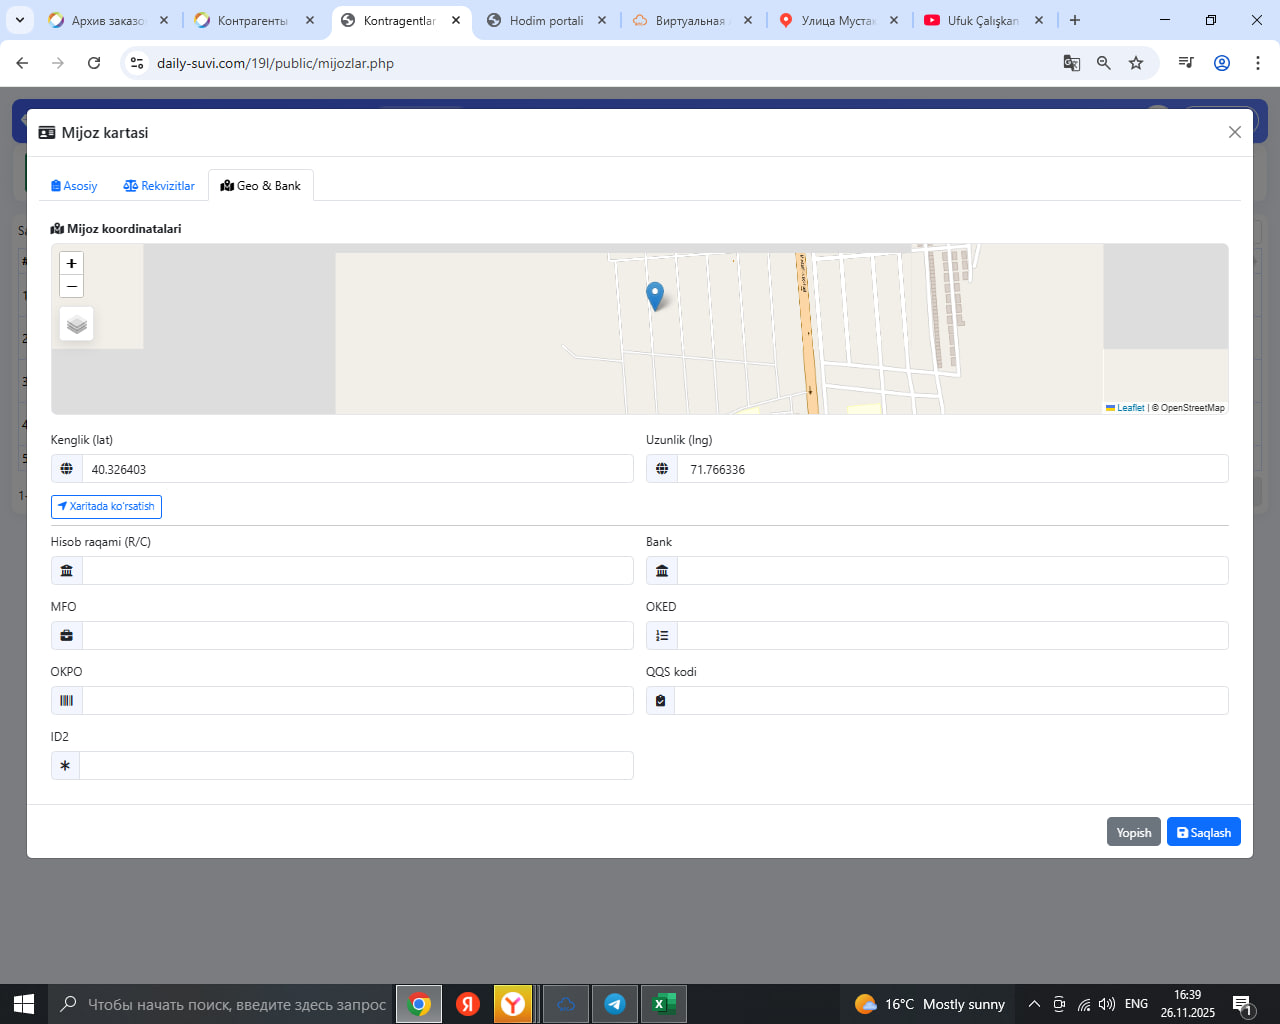Click into the Uzunlik (lng) field
This screenshot has height=1024, width=1280.
pyautogui.click(x=951, y=469)
